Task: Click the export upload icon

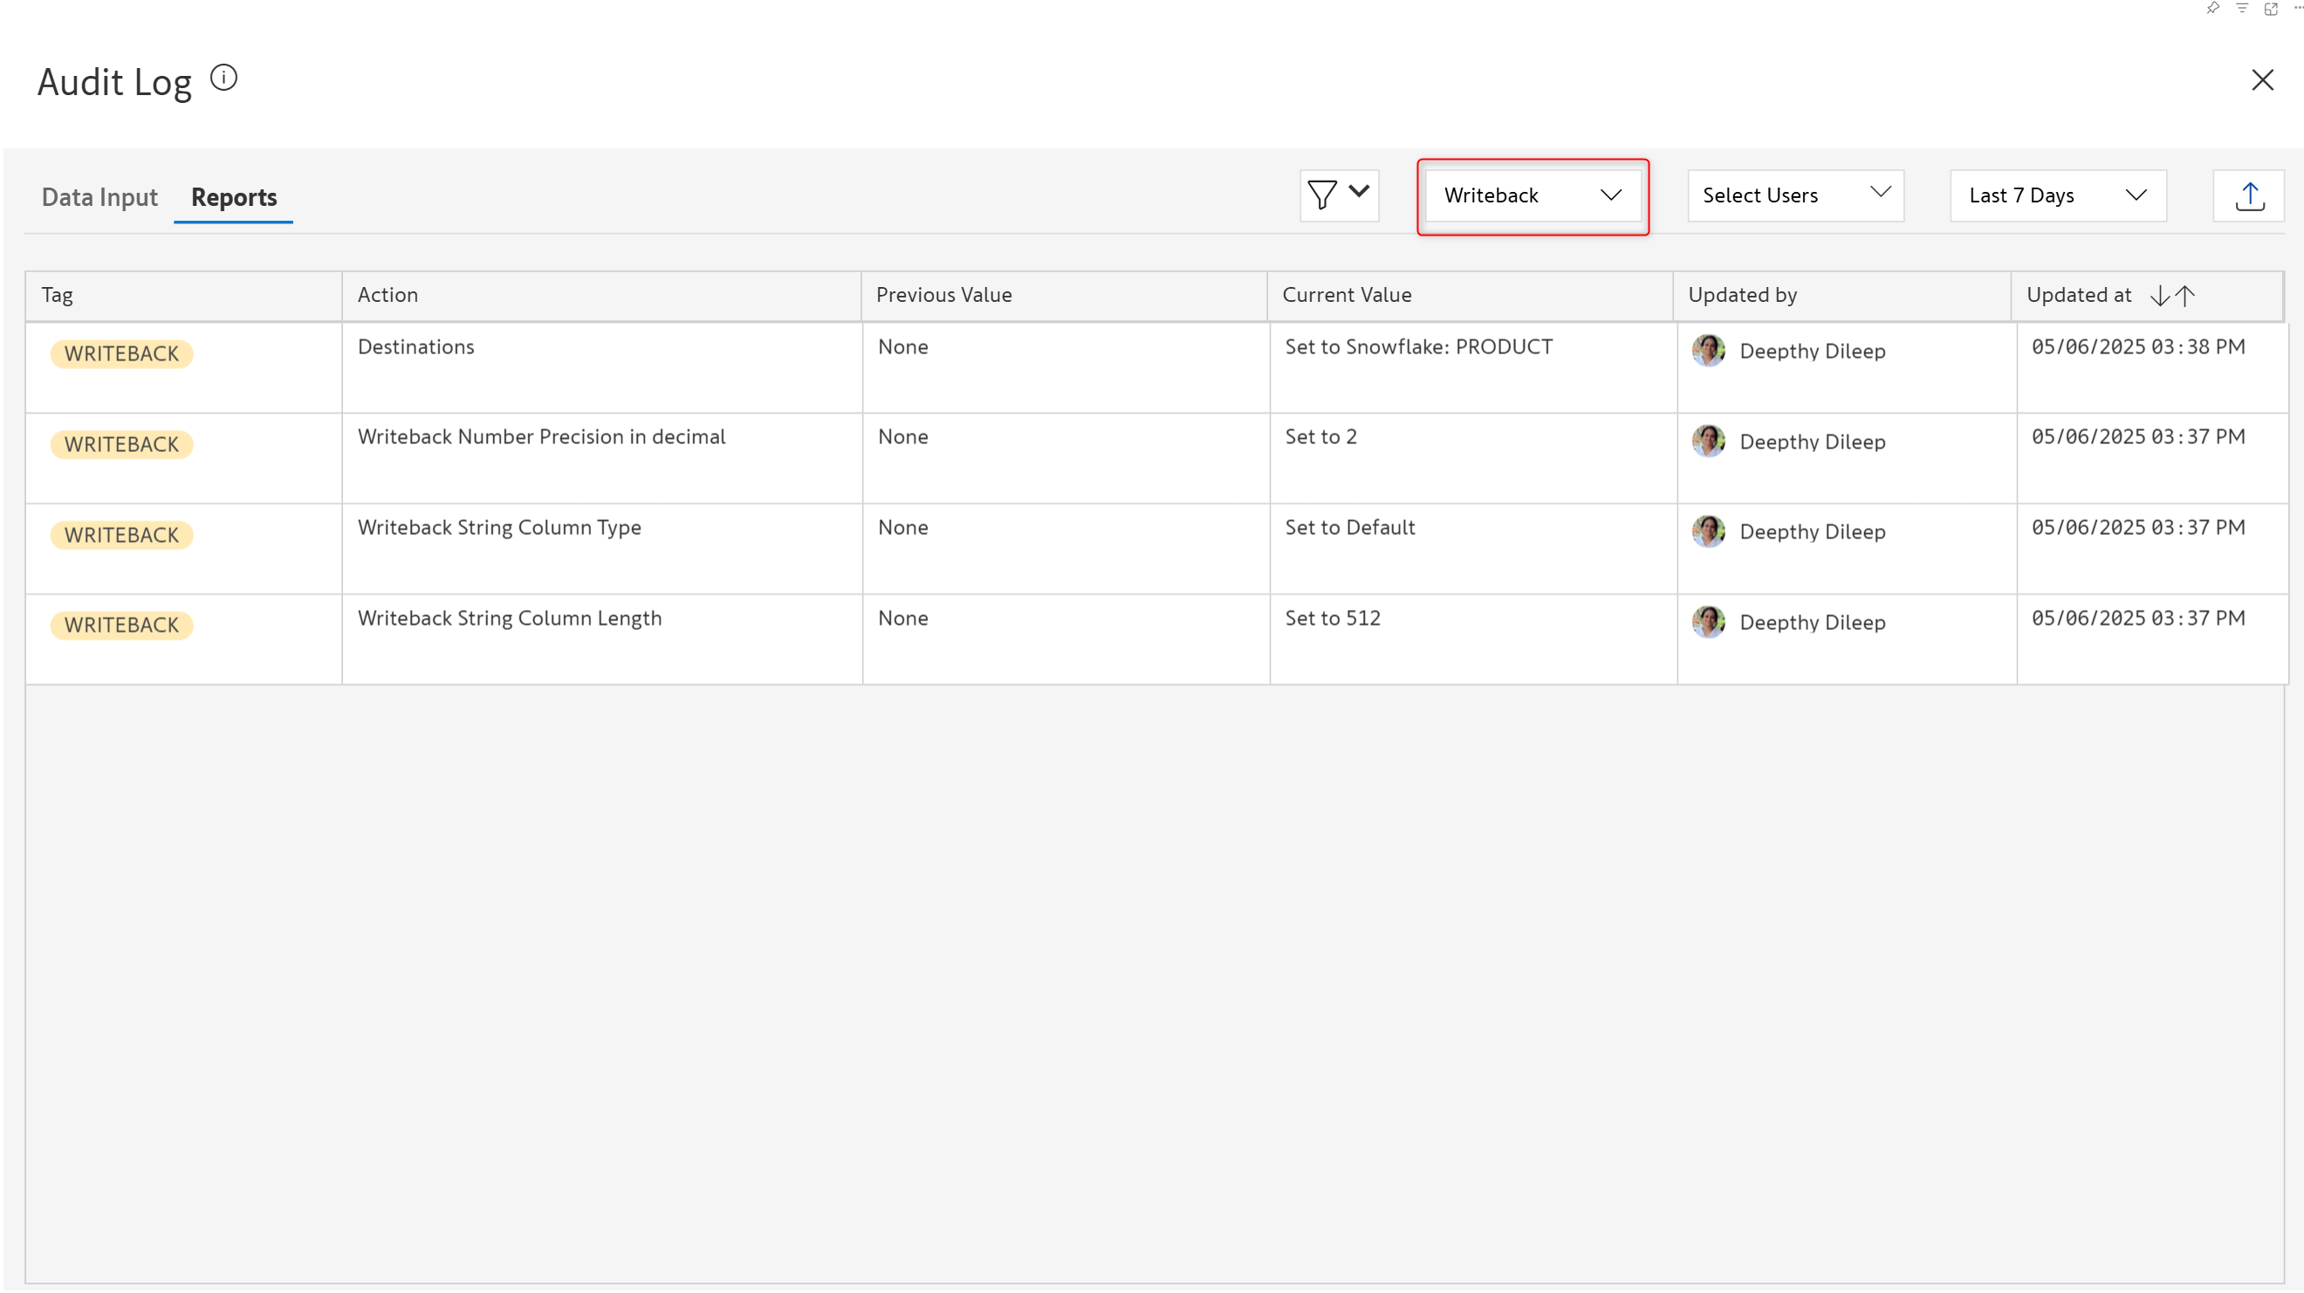Action: pyautogui.click(x=2249, y=196)
